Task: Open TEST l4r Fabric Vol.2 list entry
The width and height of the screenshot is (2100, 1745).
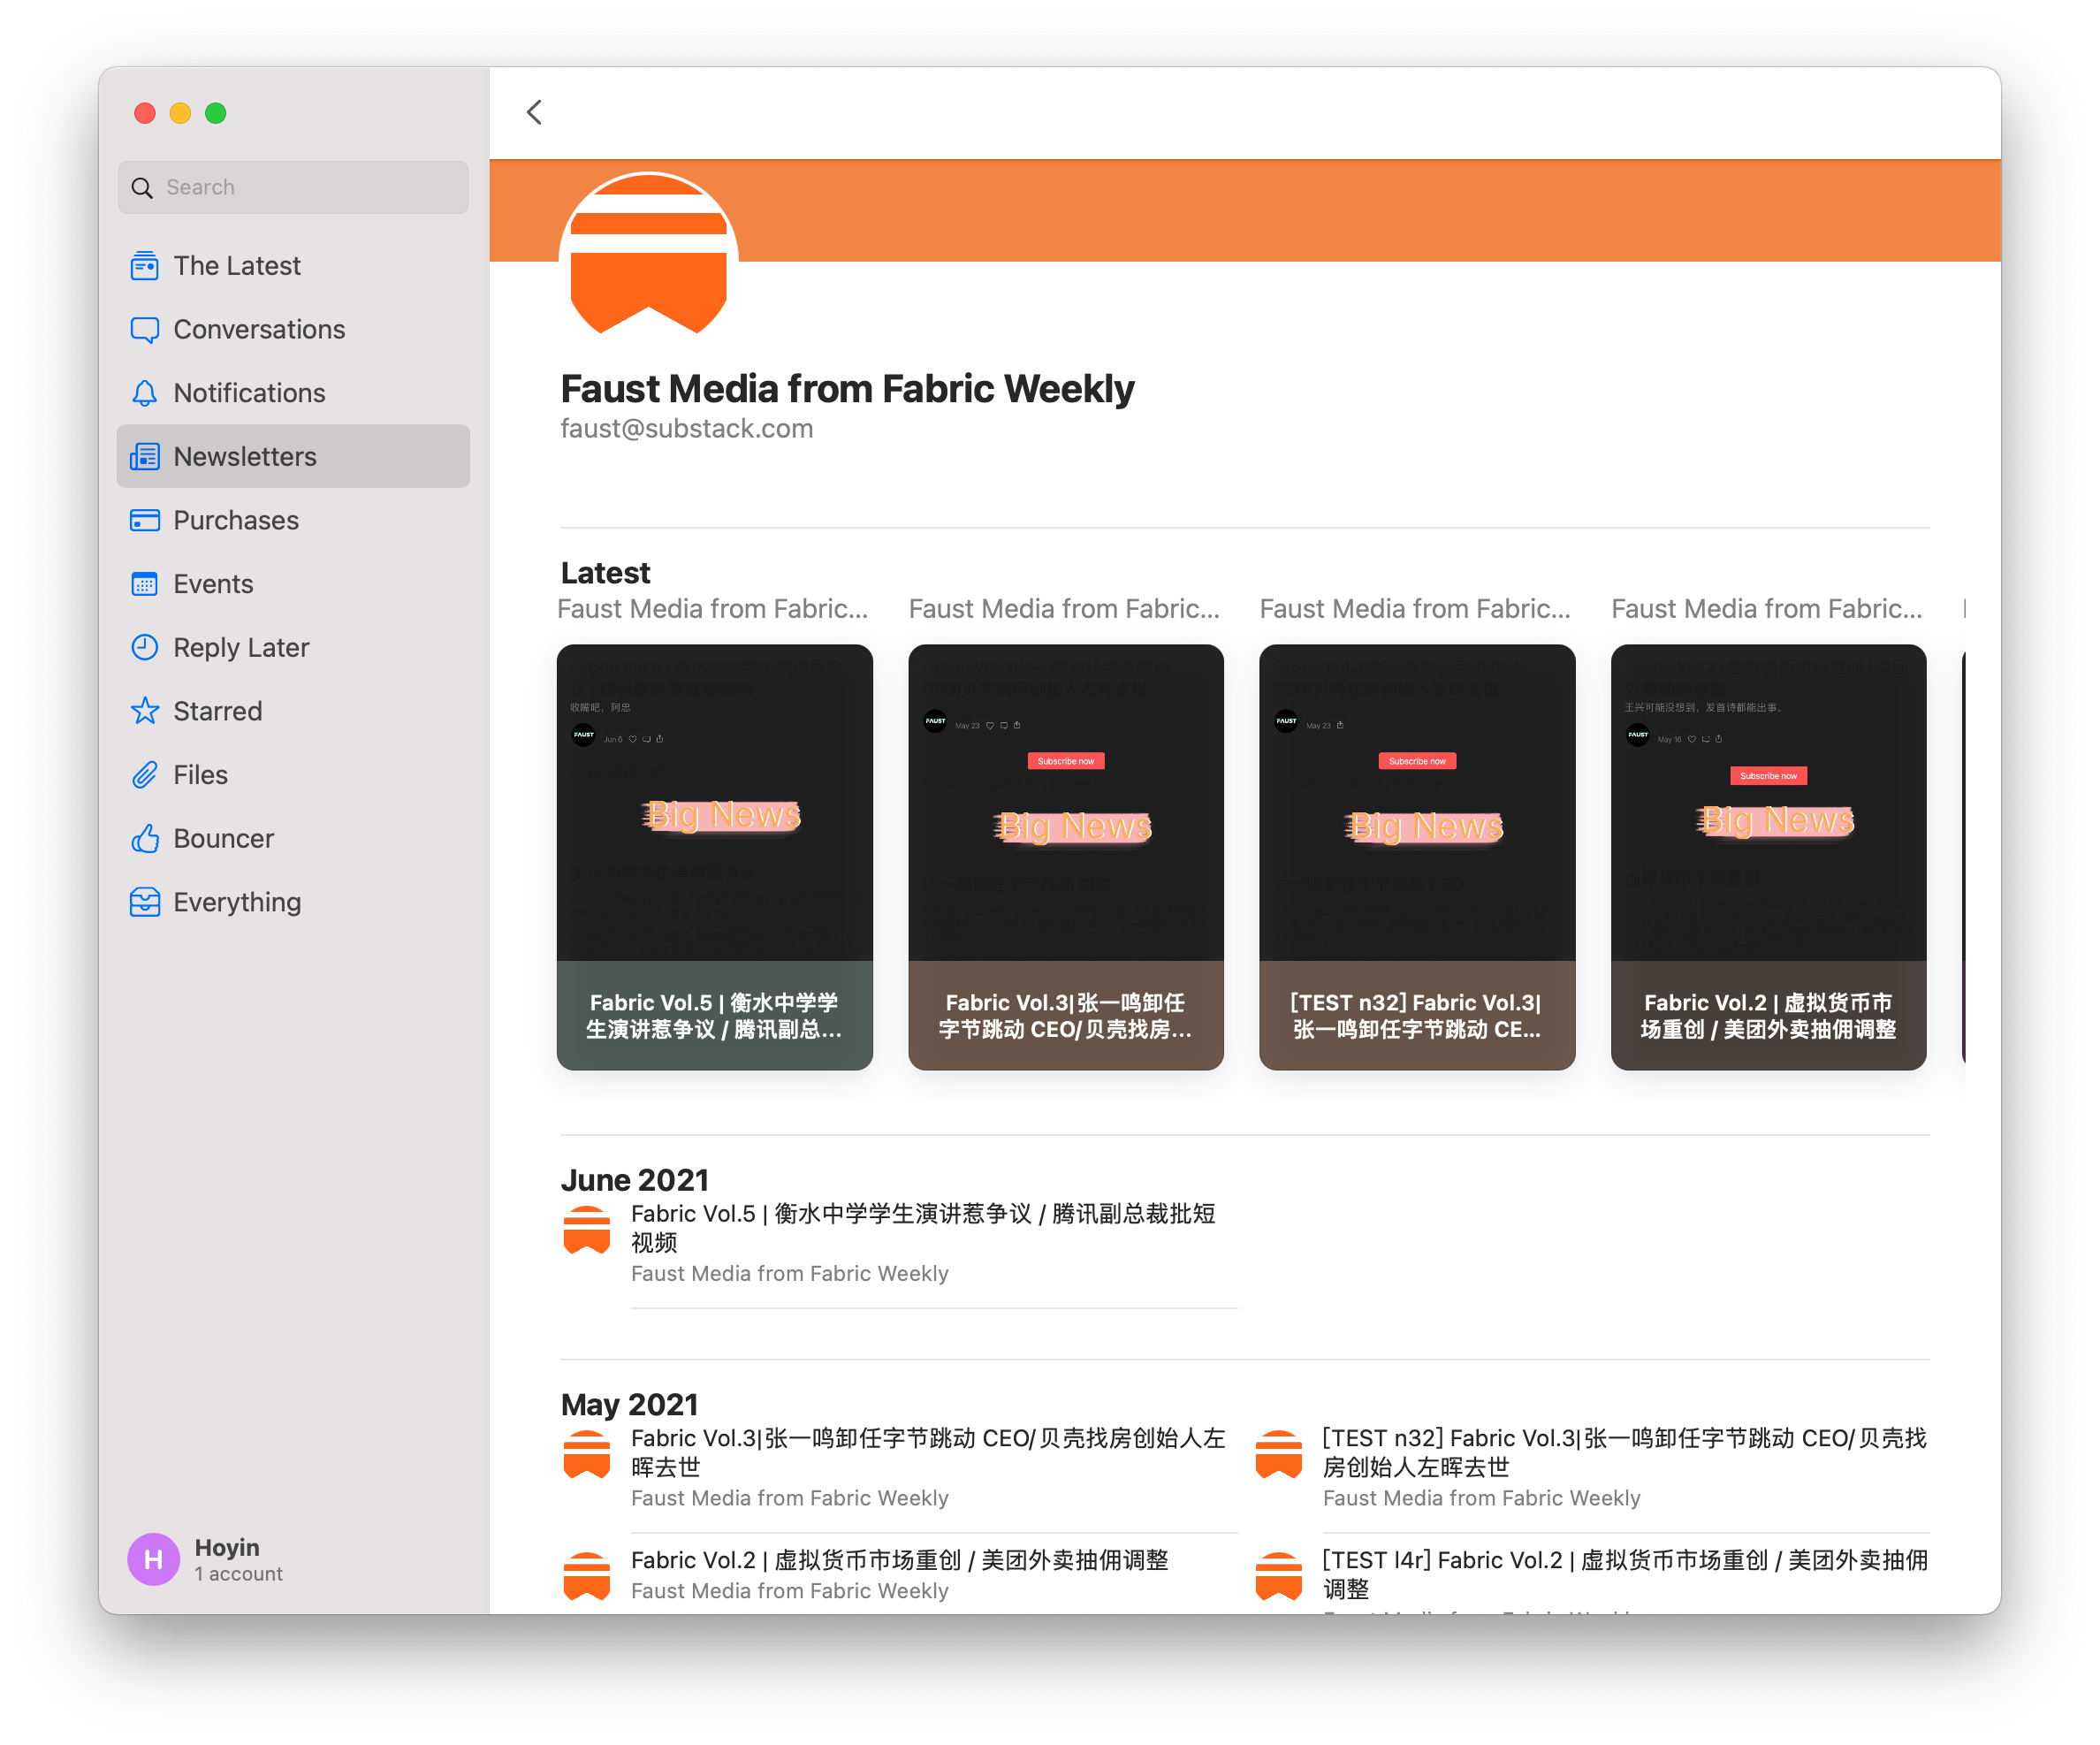Action: [1624, 1573]
